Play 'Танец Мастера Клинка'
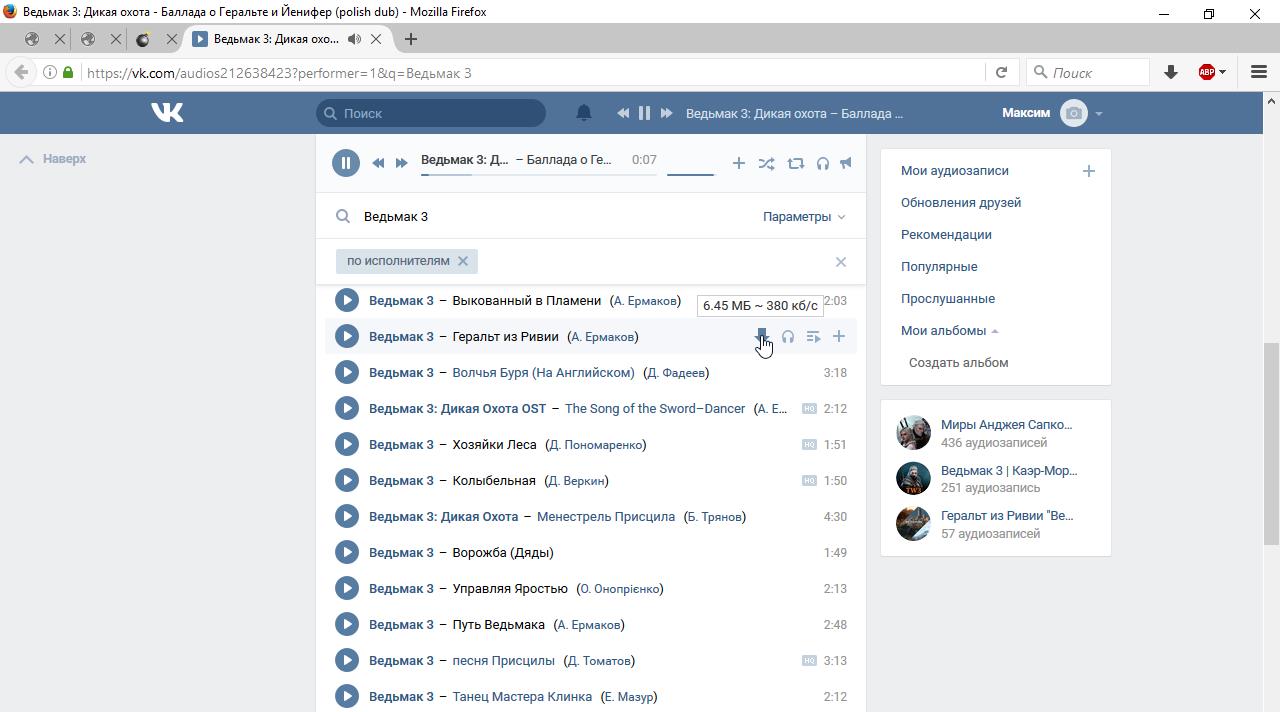The width and height of the screenshot is (1280, 712). [x=347, y=696]
